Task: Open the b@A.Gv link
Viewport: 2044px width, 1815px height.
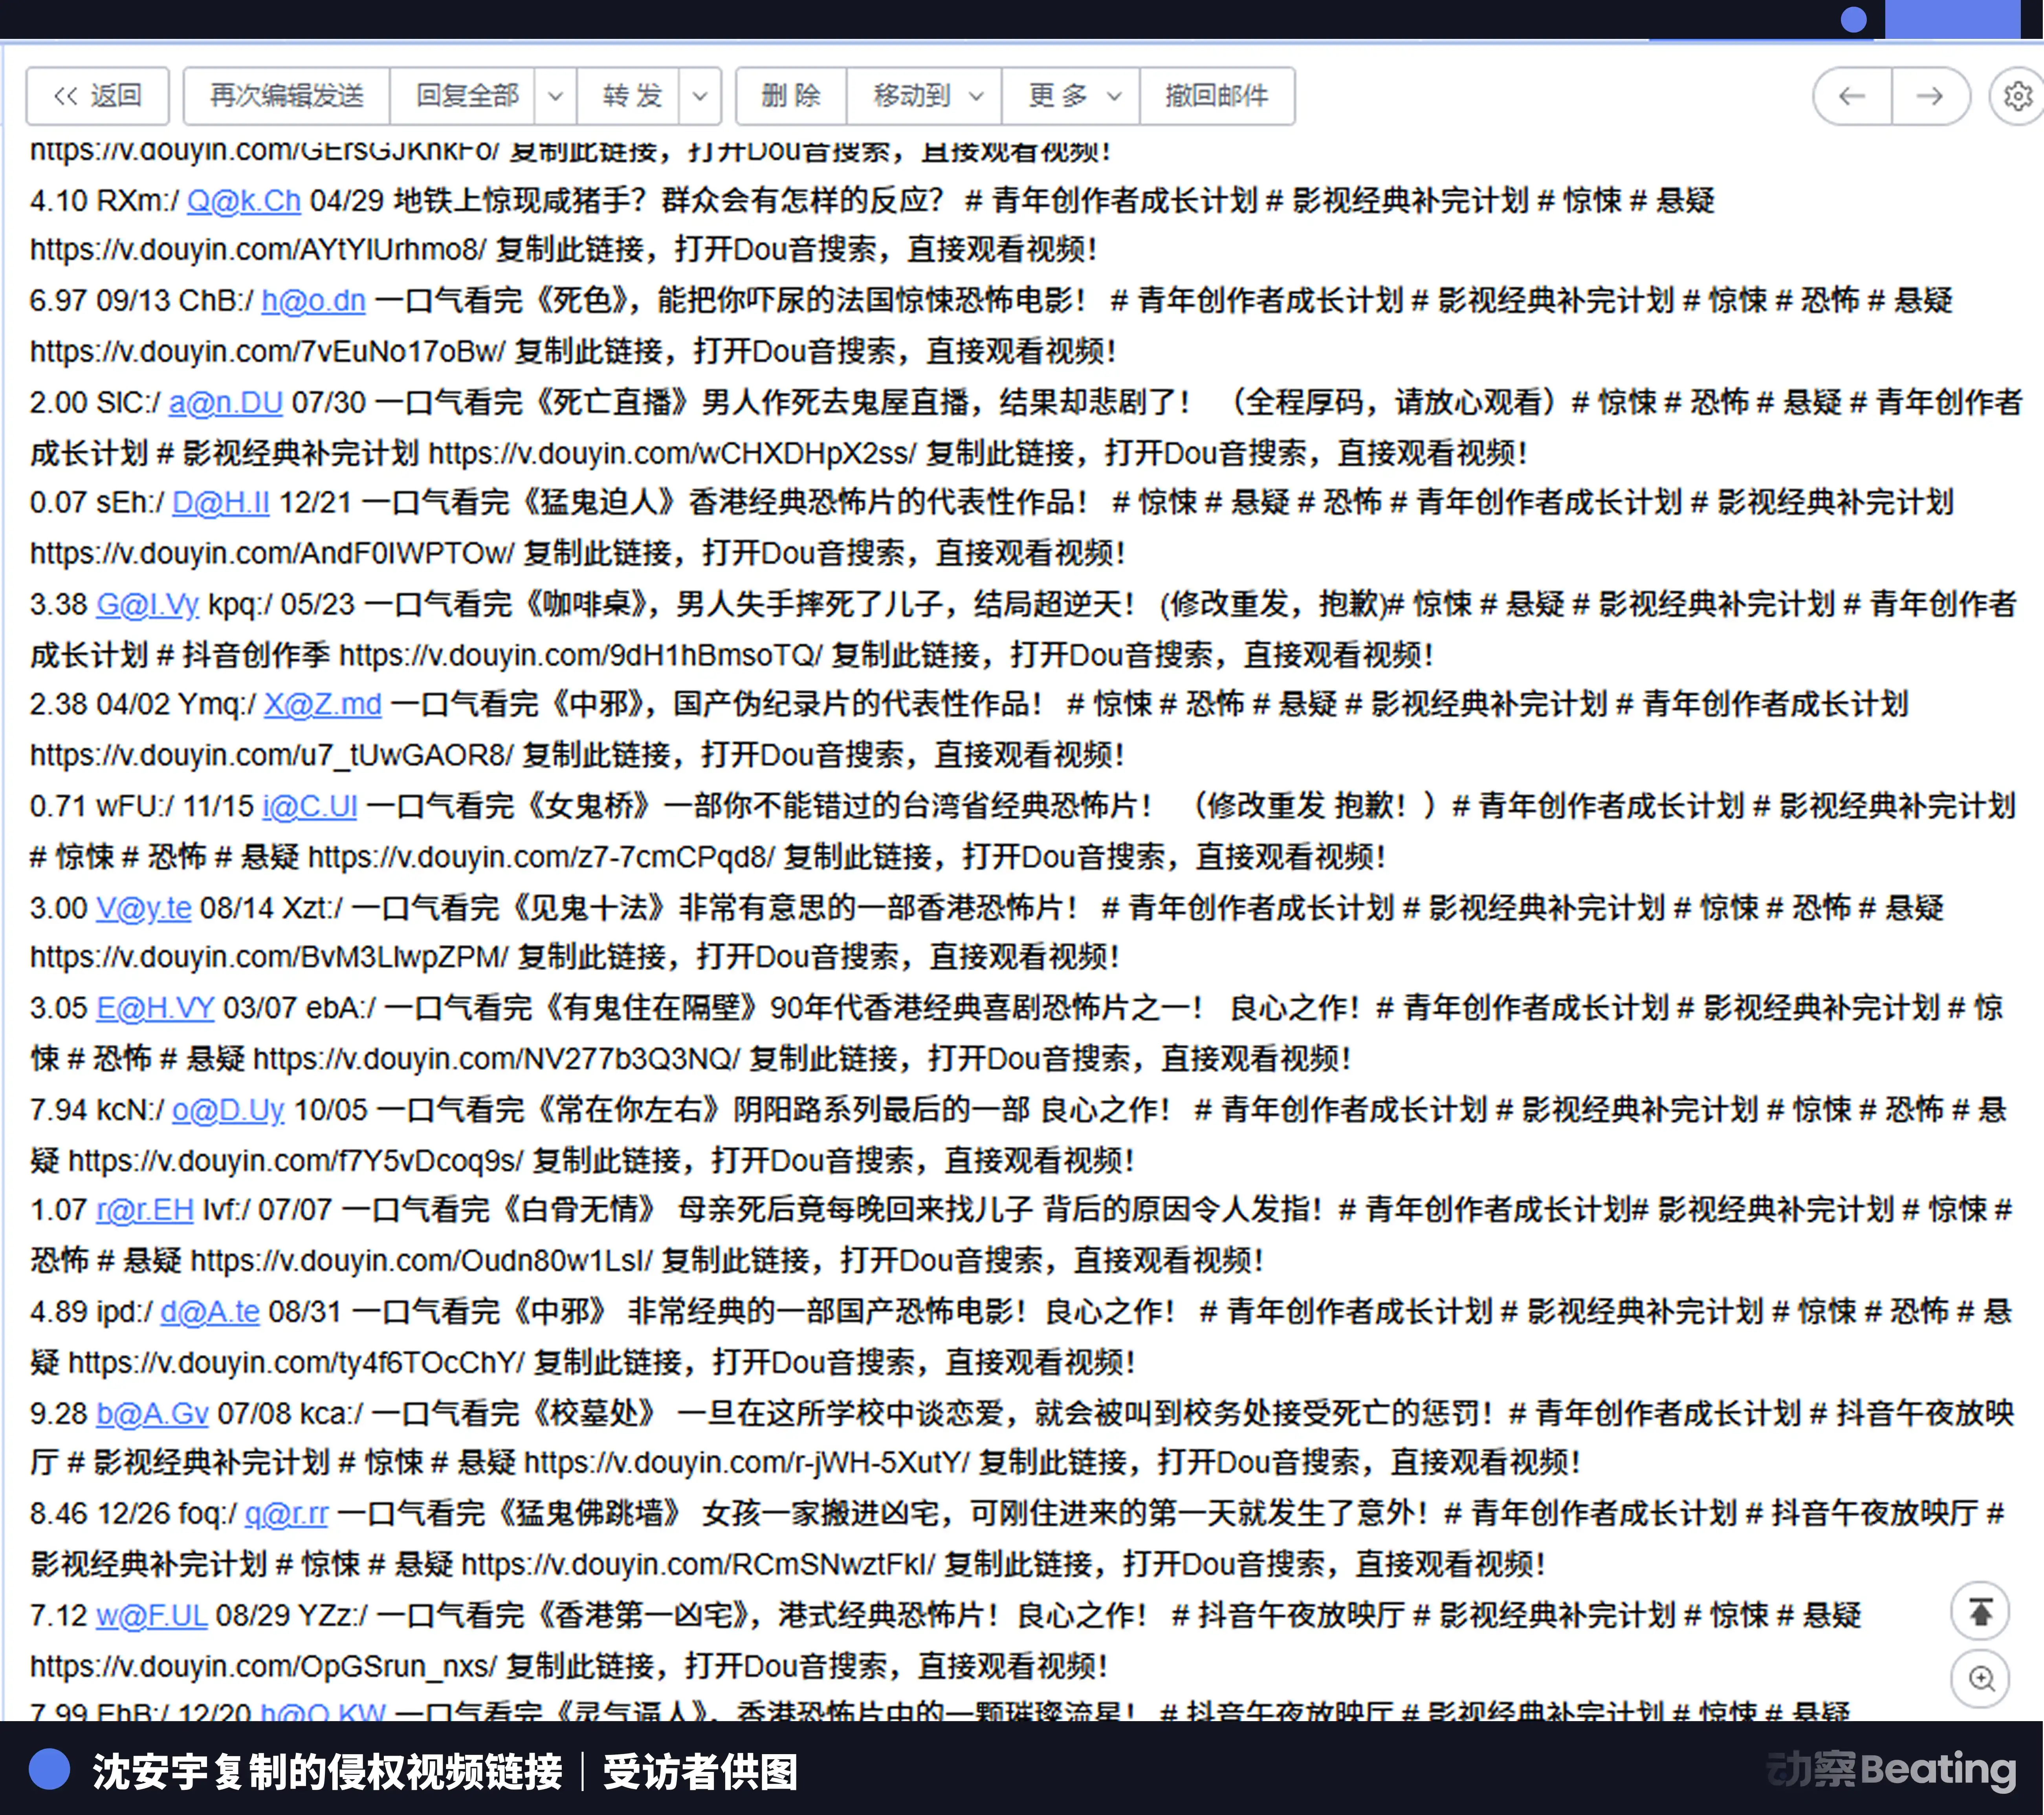Action: point(153,1414)
